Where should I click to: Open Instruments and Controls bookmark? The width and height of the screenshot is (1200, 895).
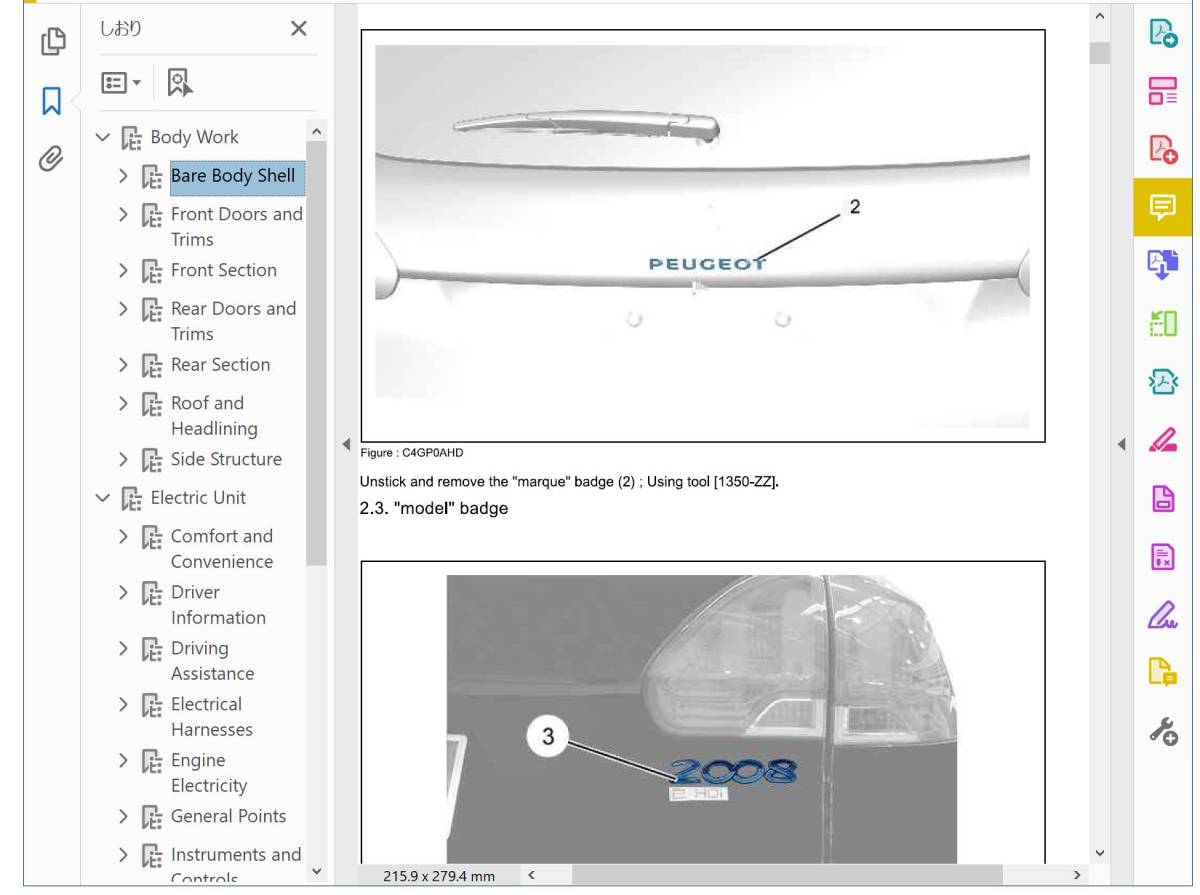click(x=235, y=866)
